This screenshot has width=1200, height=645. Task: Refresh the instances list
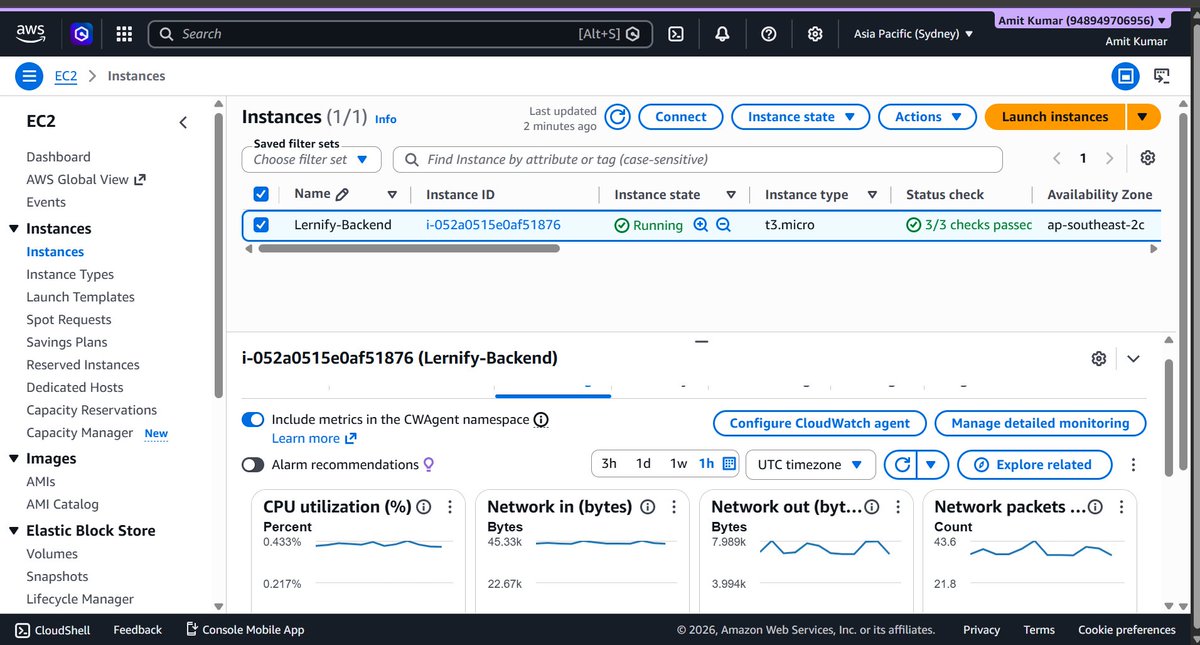click(x=618, y=117)
